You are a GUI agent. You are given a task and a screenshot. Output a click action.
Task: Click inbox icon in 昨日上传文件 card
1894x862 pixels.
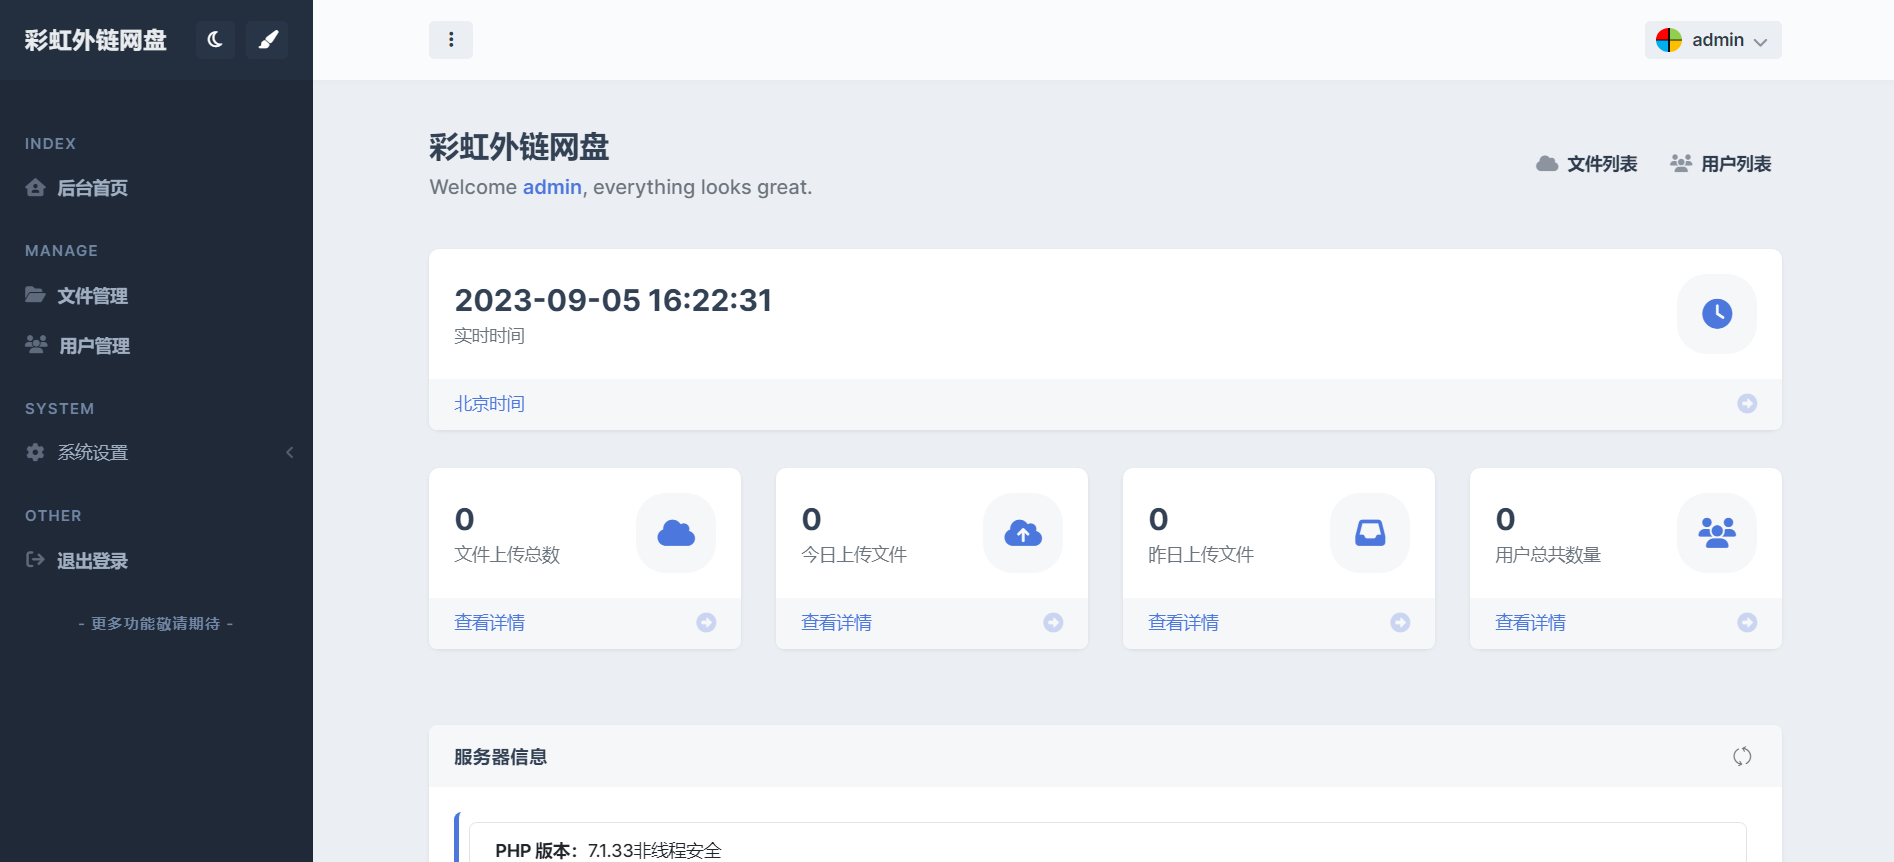1370,533
